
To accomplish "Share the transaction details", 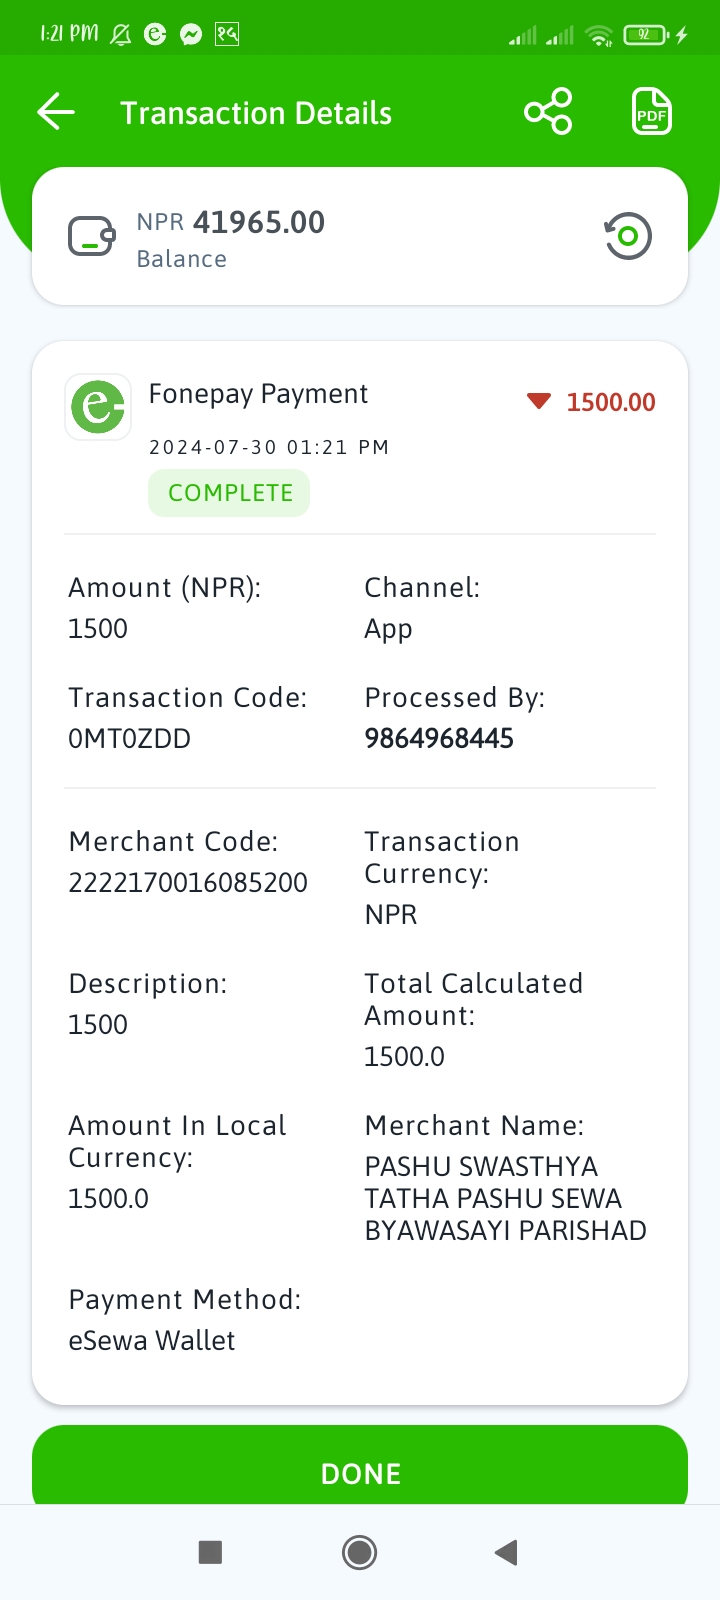I will 548,112.
